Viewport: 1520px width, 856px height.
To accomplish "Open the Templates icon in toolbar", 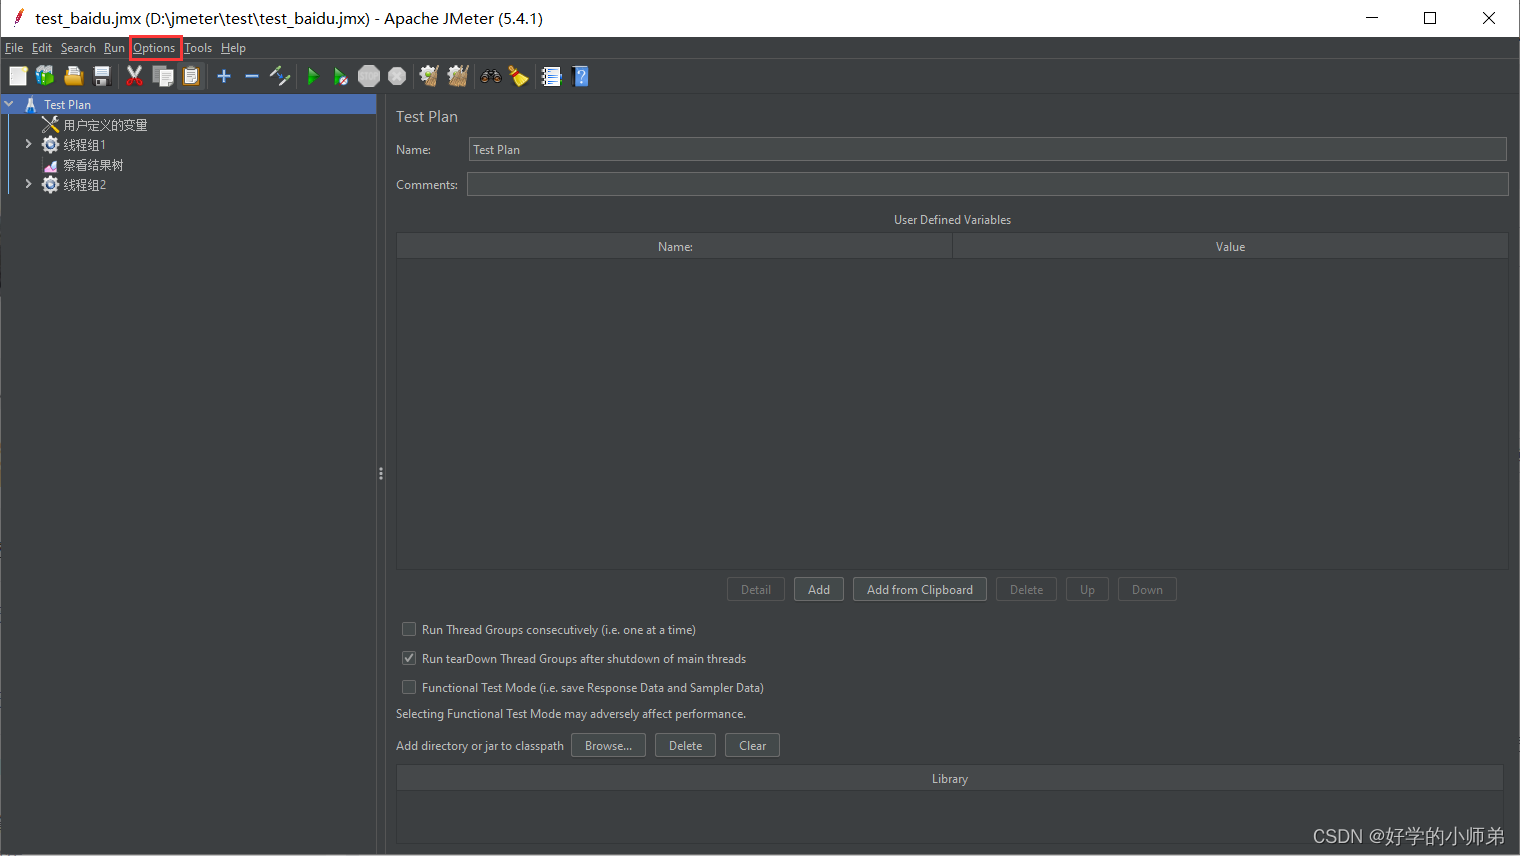I will 45,76.
